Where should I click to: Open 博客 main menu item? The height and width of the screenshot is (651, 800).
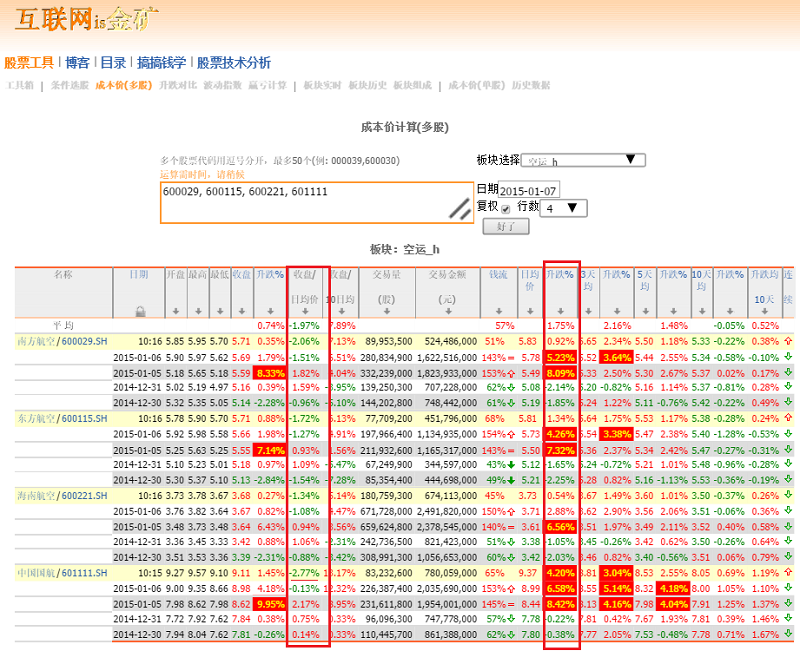pyautogui.click(x=78, y=63)
